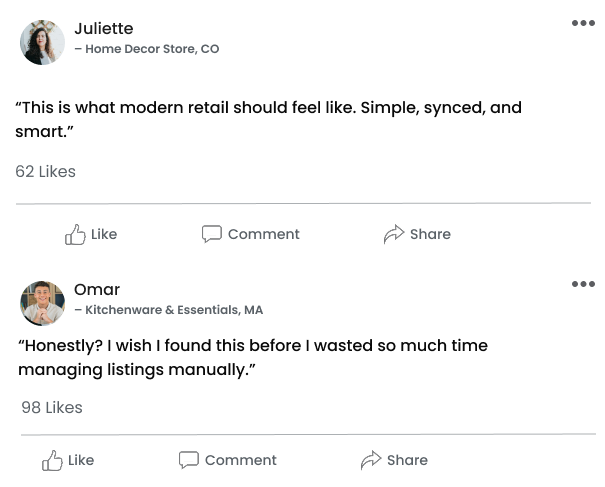Viewport: 605px width, 487px height.
Task: View the 98 Likes count
Action: point(52,408)
